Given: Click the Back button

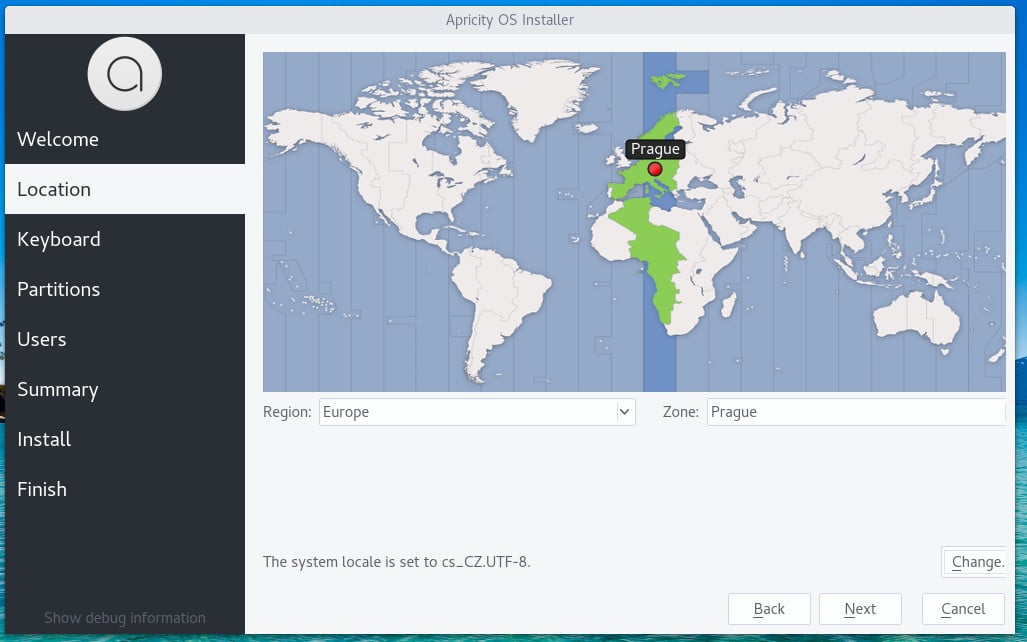Looking at the screenshot, I should pyautogui.click(x=769, y=609).
